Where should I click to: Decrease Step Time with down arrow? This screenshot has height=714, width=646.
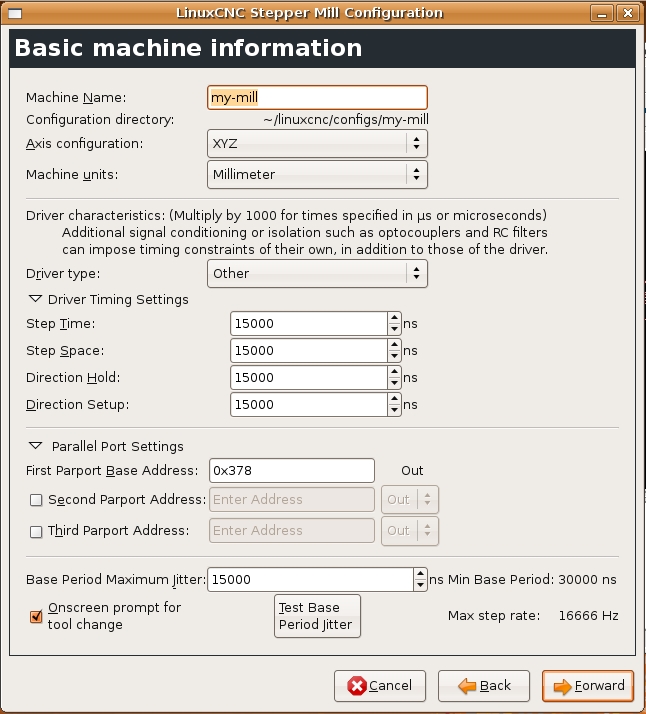[394, 330]
